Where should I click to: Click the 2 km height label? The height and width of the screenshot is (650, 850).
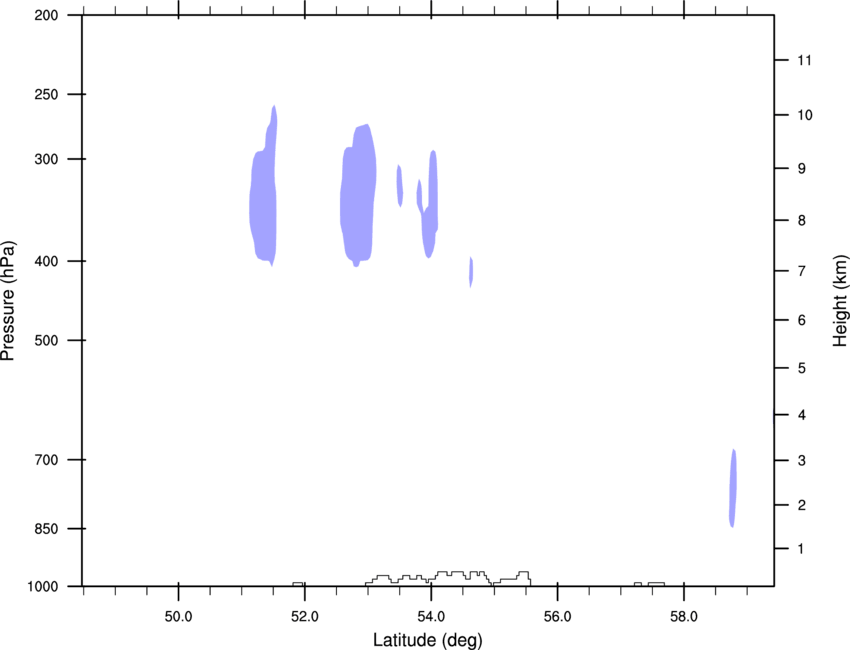click(802, 505)
